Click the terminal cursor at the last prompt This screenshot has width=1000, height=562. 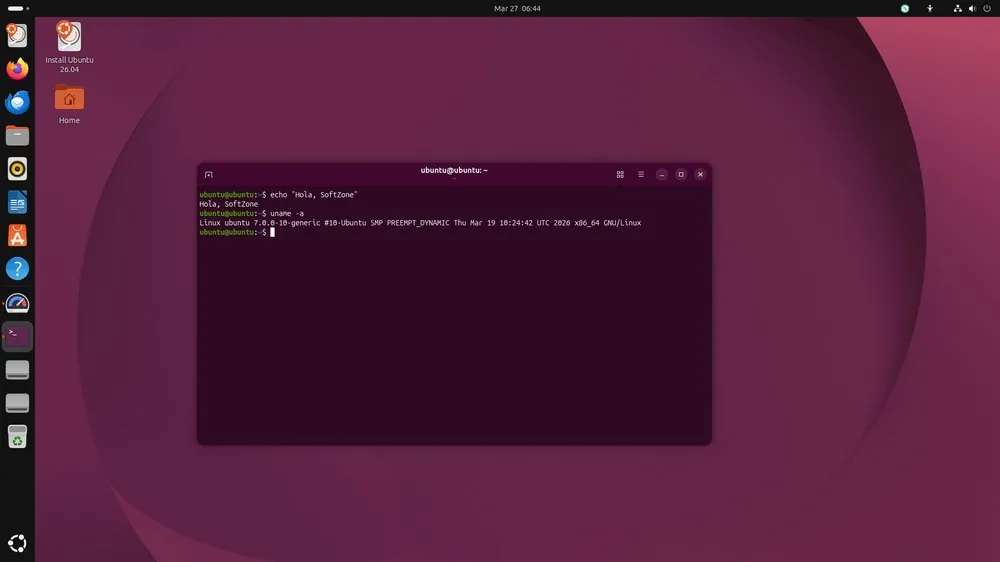point(272,233)
